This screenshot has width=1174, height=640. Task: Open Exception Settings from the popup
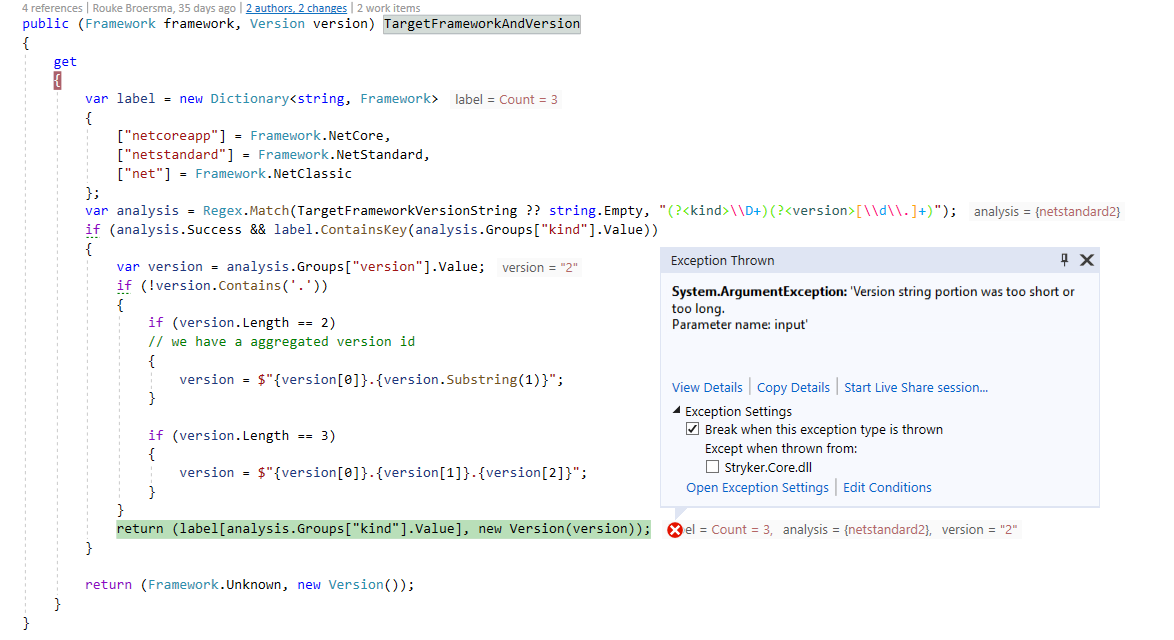(x=757, y=487)
